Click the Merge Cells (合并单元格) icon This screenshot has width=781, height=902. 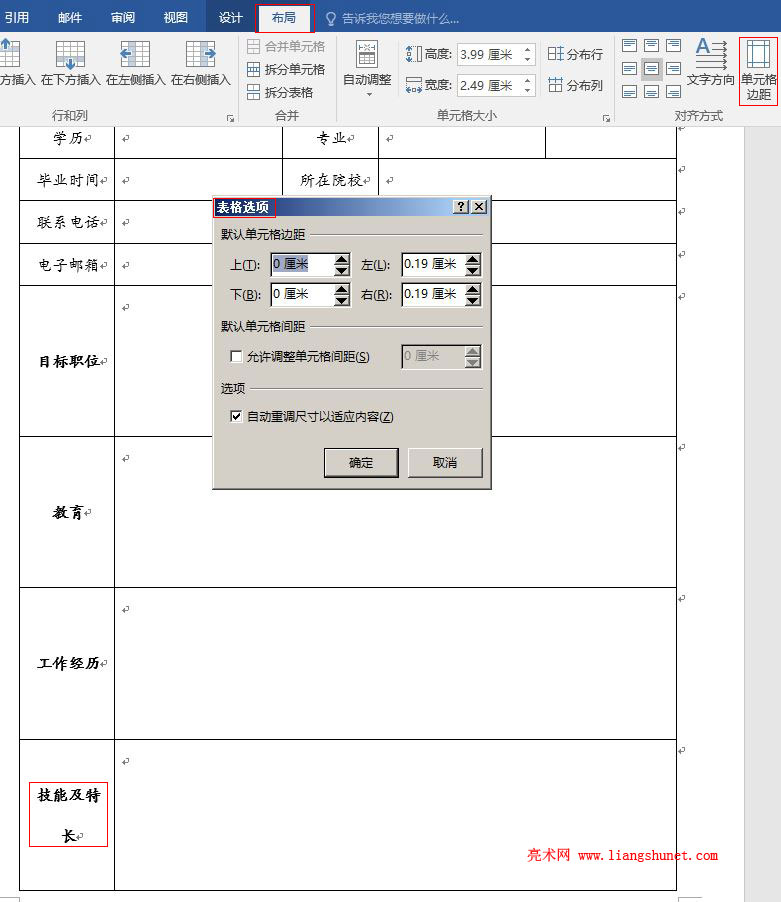click(x=254, y=47)
